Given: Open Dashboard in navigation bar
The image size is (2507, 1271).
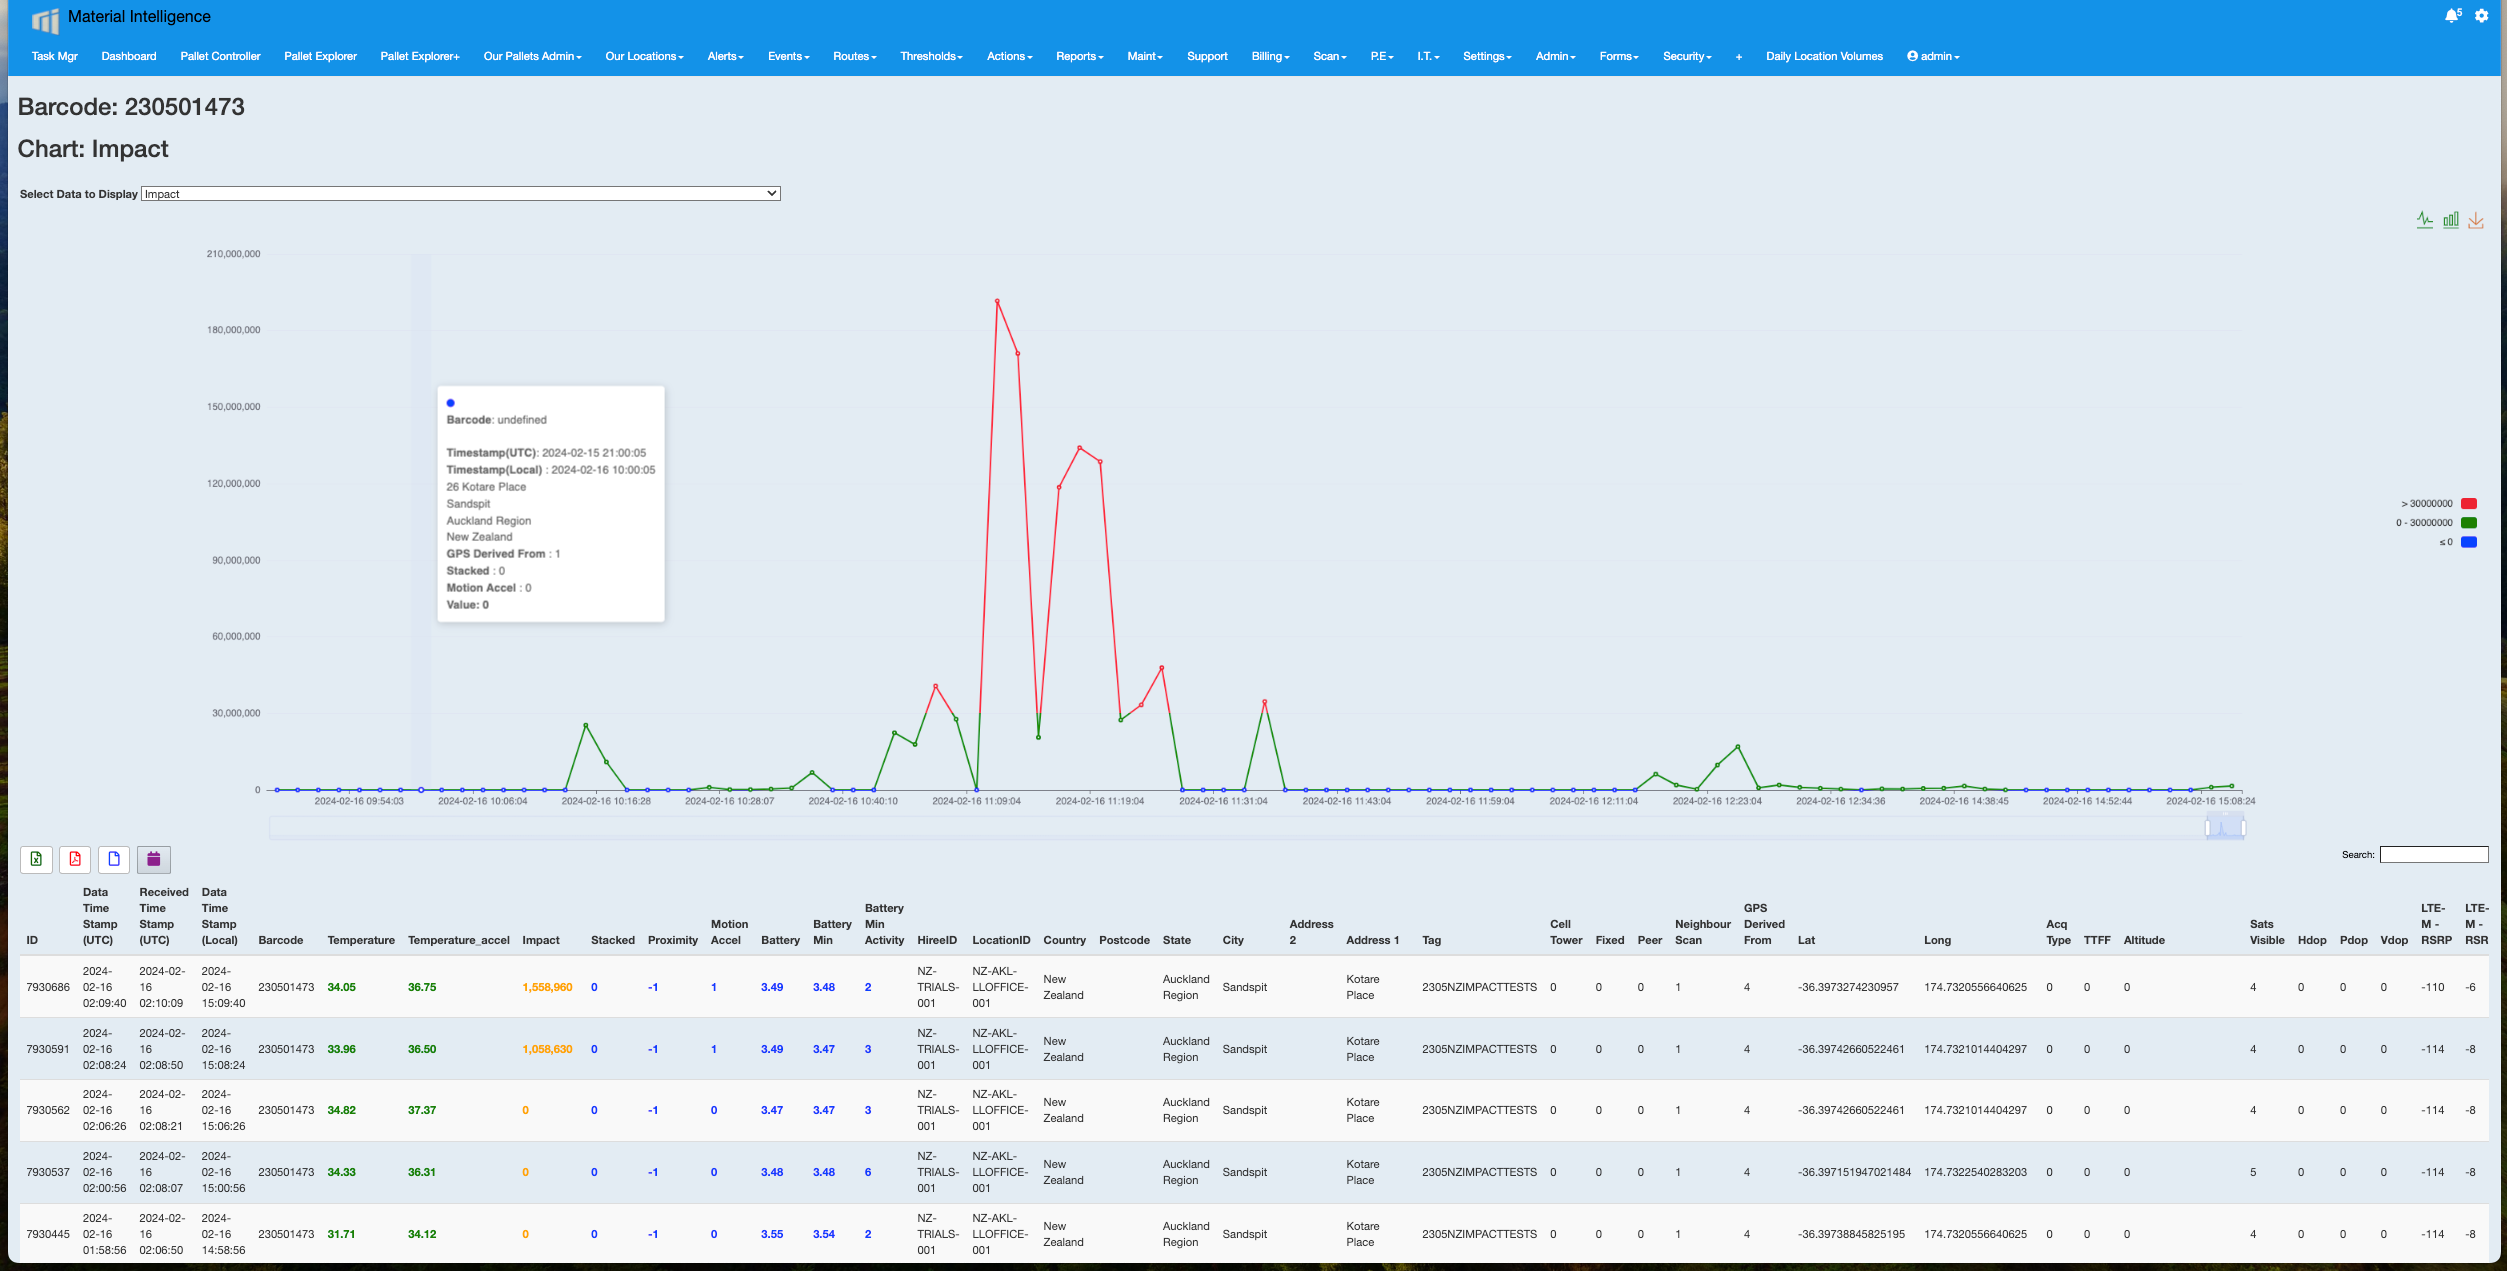Looking at the screenshot, I should [x=129, y=56].
